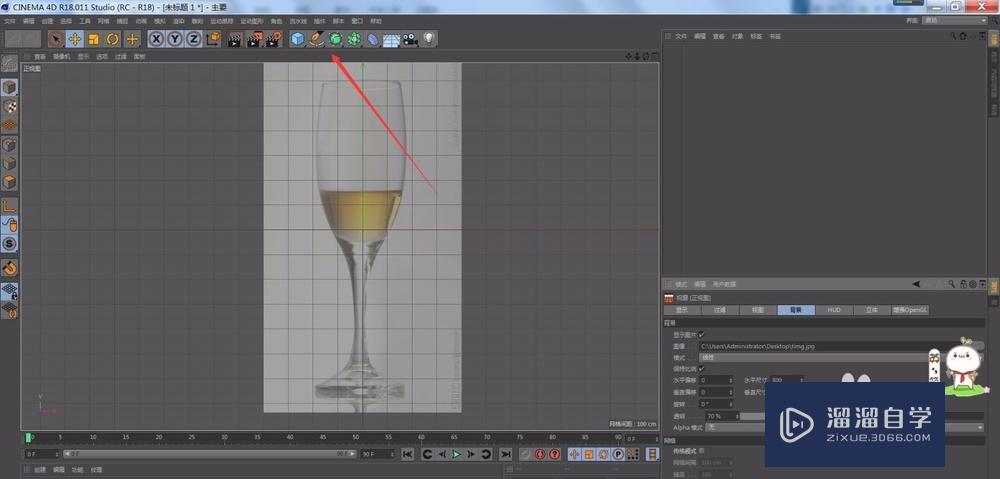Viewport: 1000px width, 479px height.
Task: Select the live selection arrow tool
Action: tap(55, 39)
